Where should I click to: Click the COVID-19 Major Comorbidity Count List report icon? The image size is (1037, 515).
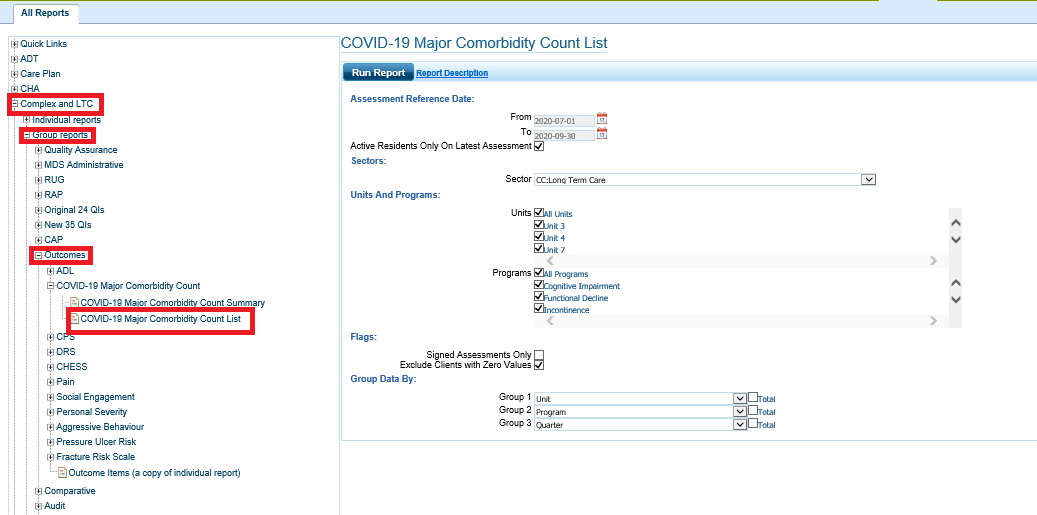75,319
